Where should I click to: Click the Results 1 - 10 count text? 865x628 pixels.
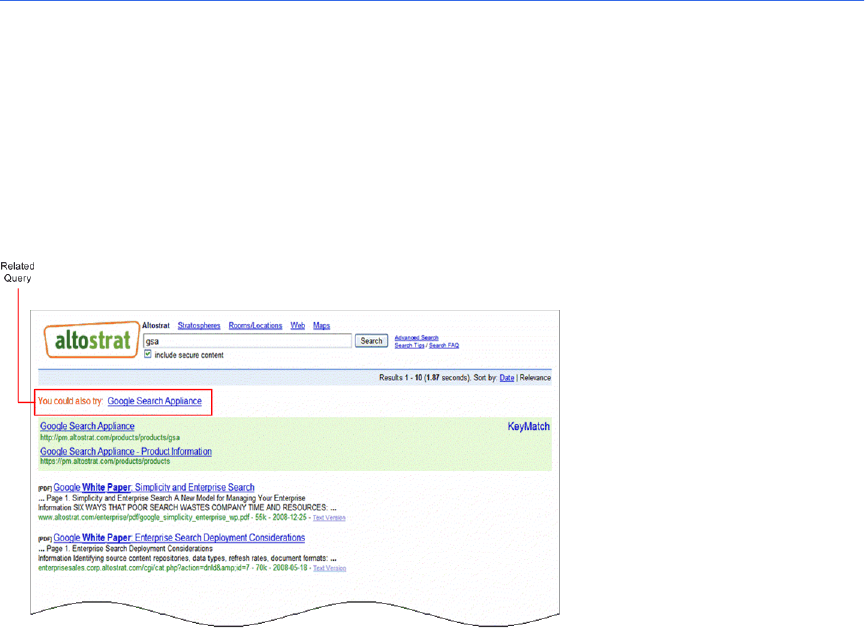[x=401, y=378]
